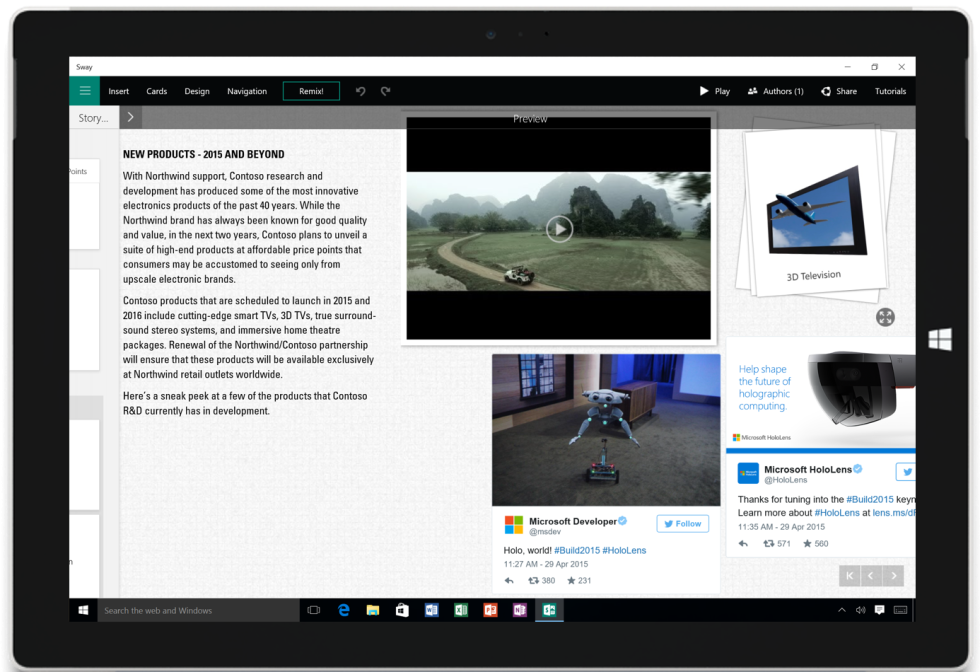Open the hamburger menu in Sway
Screen dimensions: 980x672
(85, 91)
